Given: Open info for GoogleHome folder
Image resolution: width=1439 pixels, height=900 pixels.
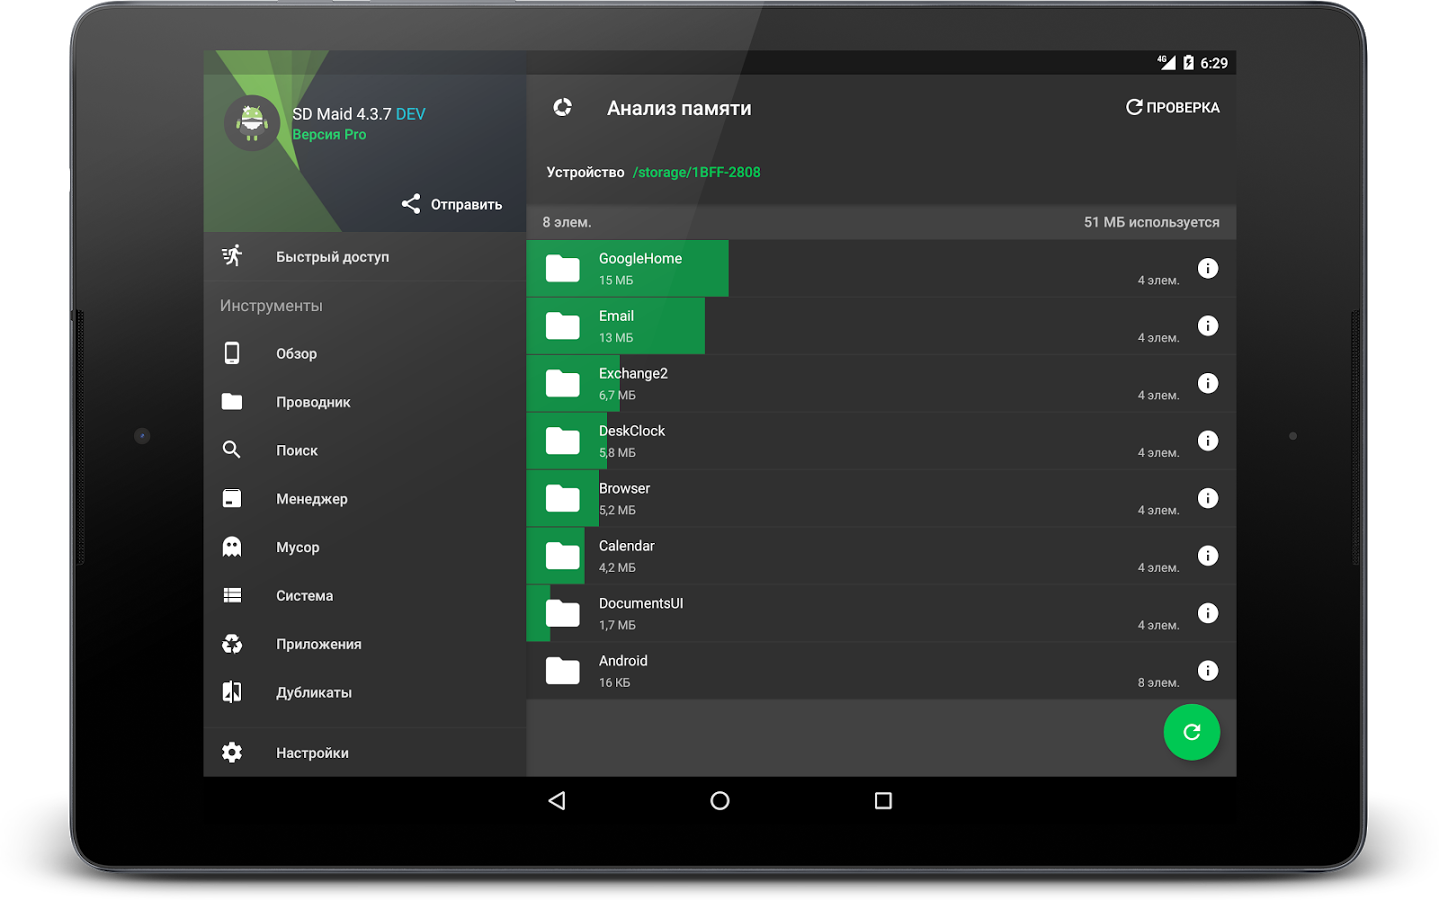Looking at the screenshot, I should pyautogui.click(x=1208, y=268).
